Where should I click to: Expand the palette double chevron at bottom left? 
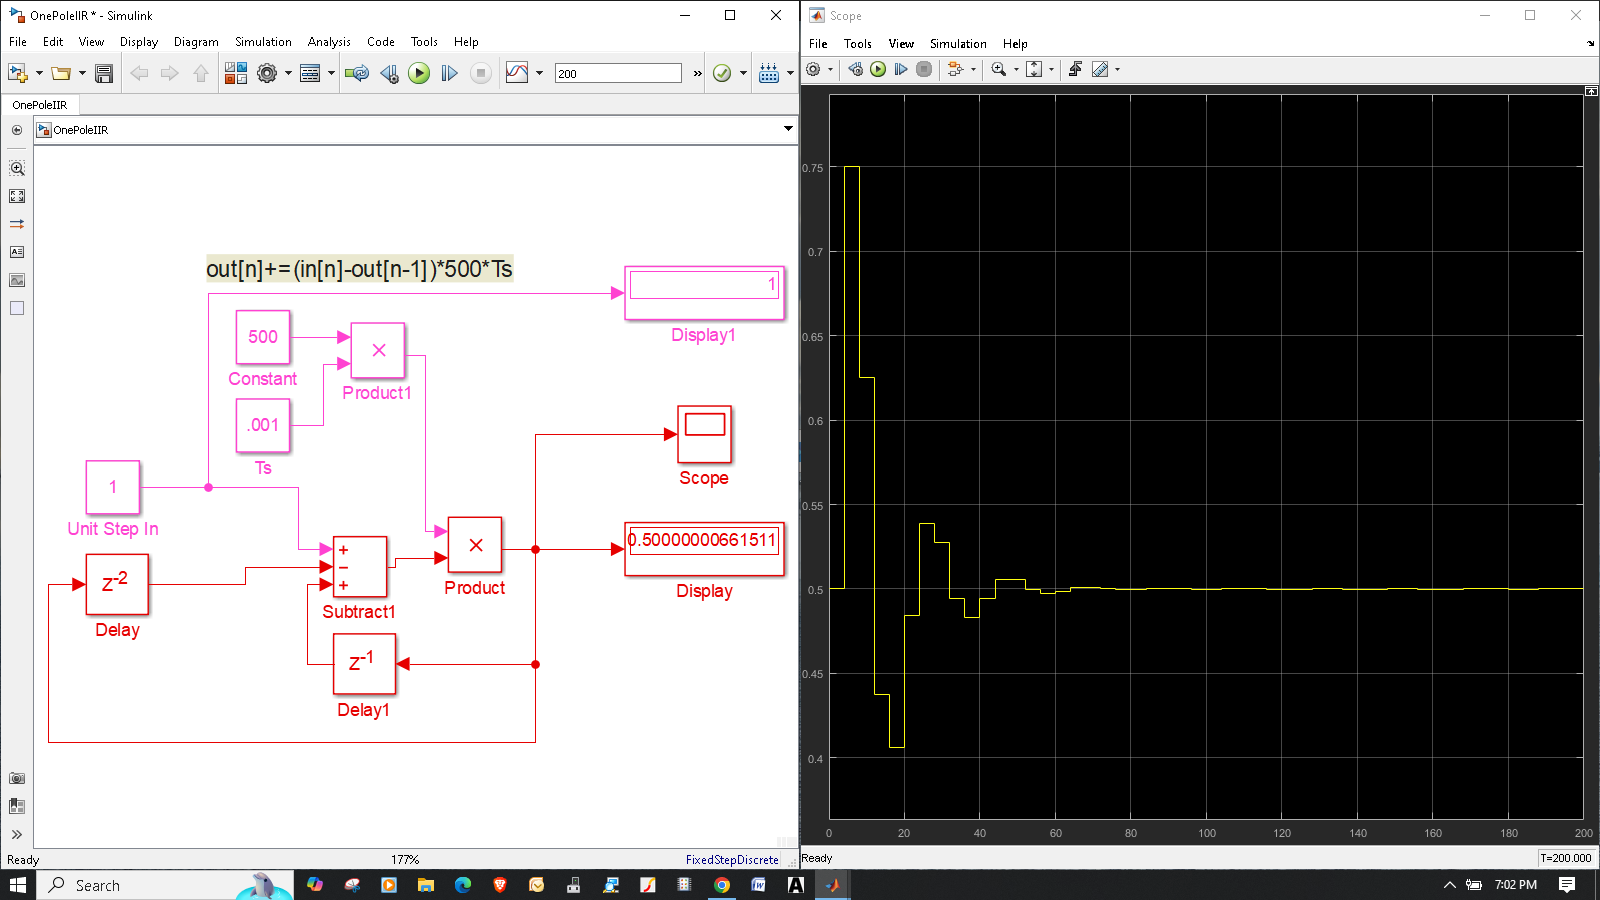17,834
